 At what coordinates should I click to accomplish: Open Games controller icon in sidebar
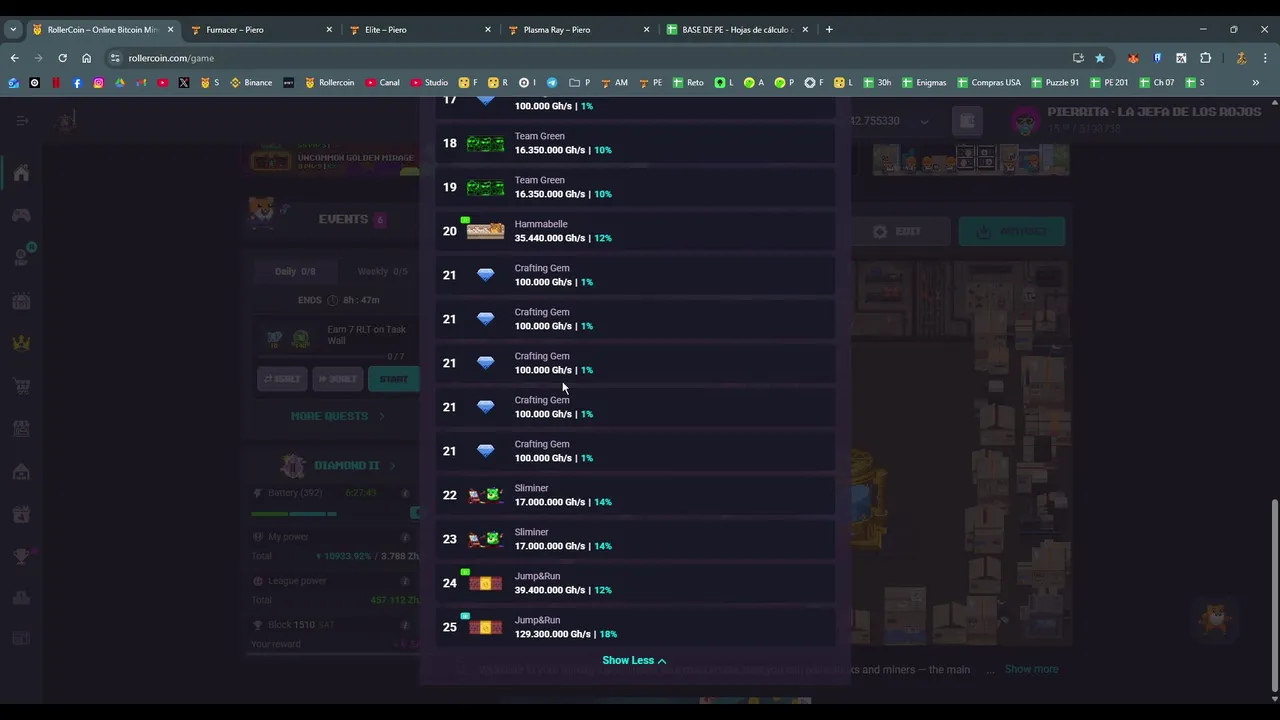[21, 215]
